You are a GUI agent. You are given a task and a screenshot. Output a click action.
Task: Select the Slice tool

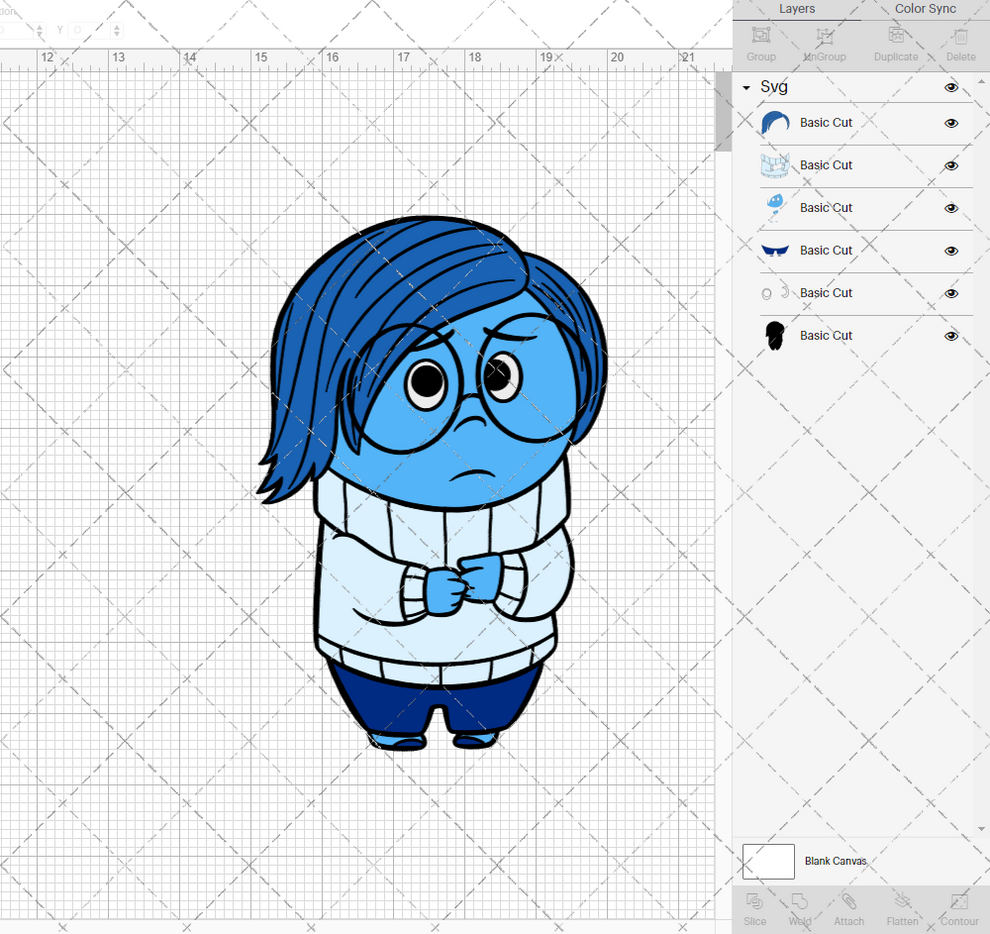(x=755, y=908)
